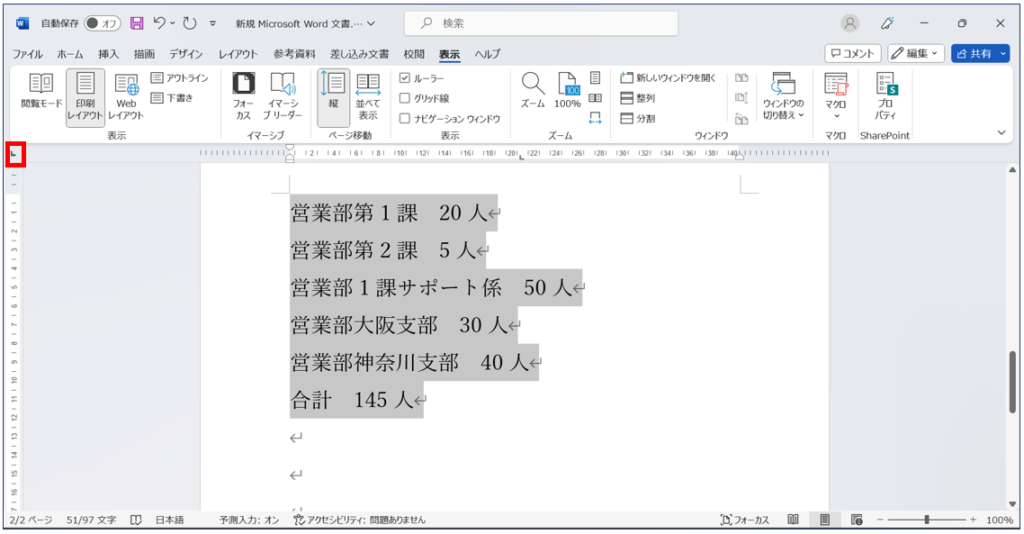1024x534 pixels.
Task: Launch the フォーカス mode icon
Action: [244, 97]
